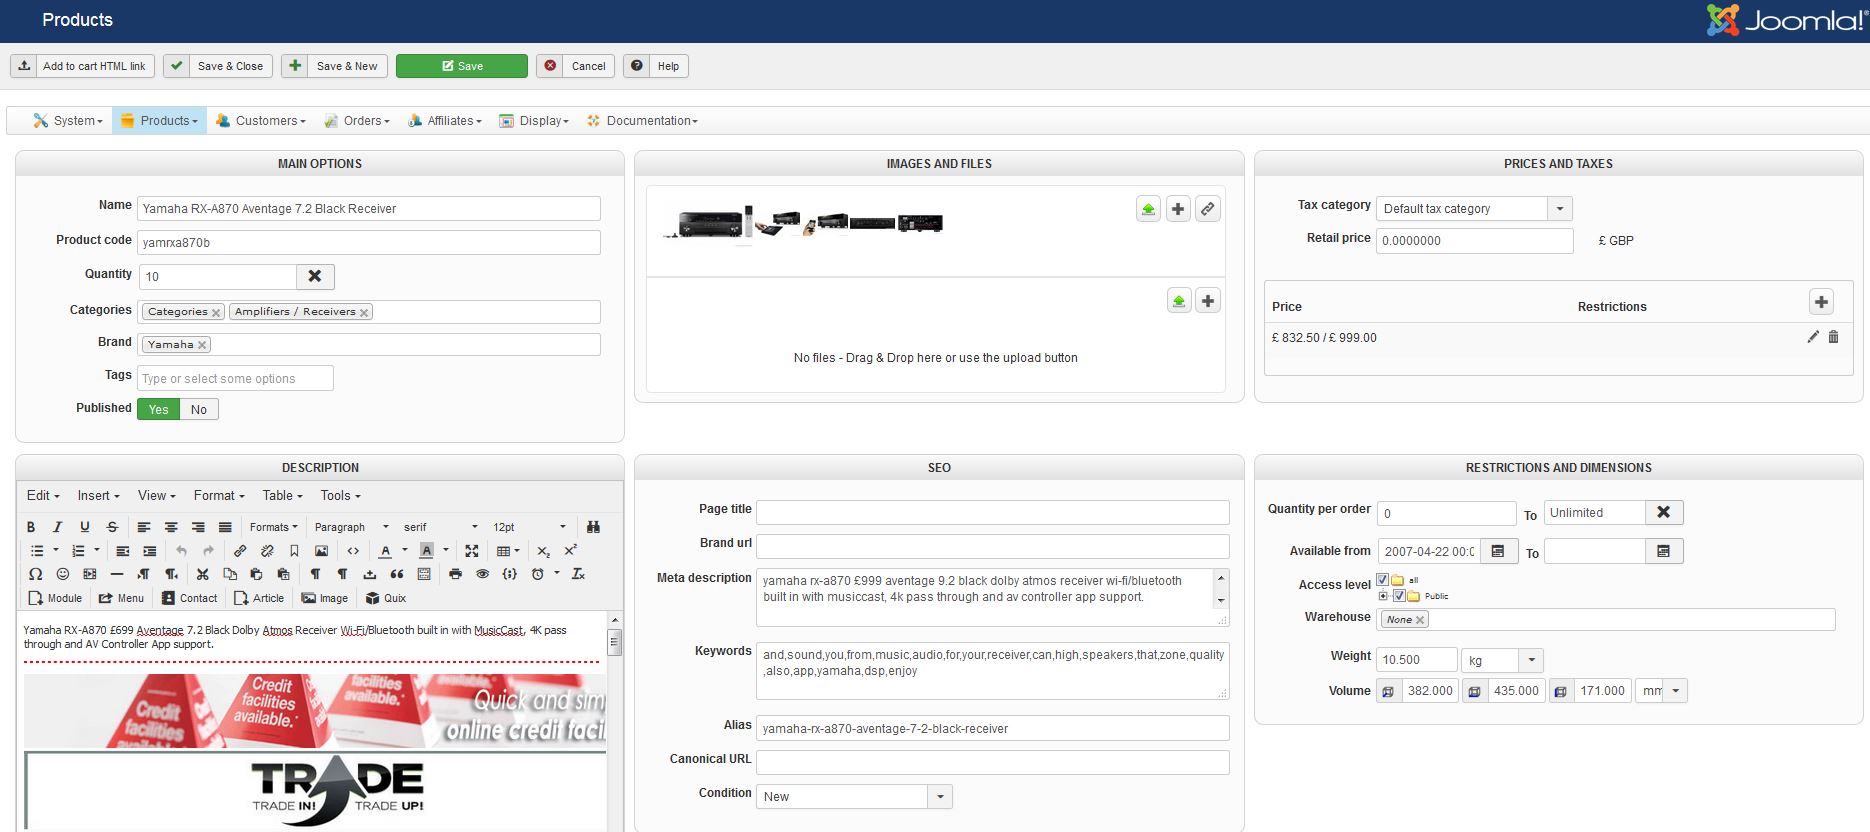Open the Paragraph style dropdown
The width and height of the screenshot is (1870, 832).
pyautogui.click(x=351, y=527)
